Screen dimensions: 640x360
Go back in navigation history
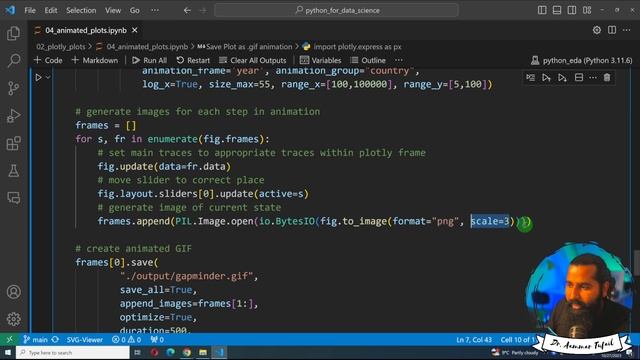(187, 10)
